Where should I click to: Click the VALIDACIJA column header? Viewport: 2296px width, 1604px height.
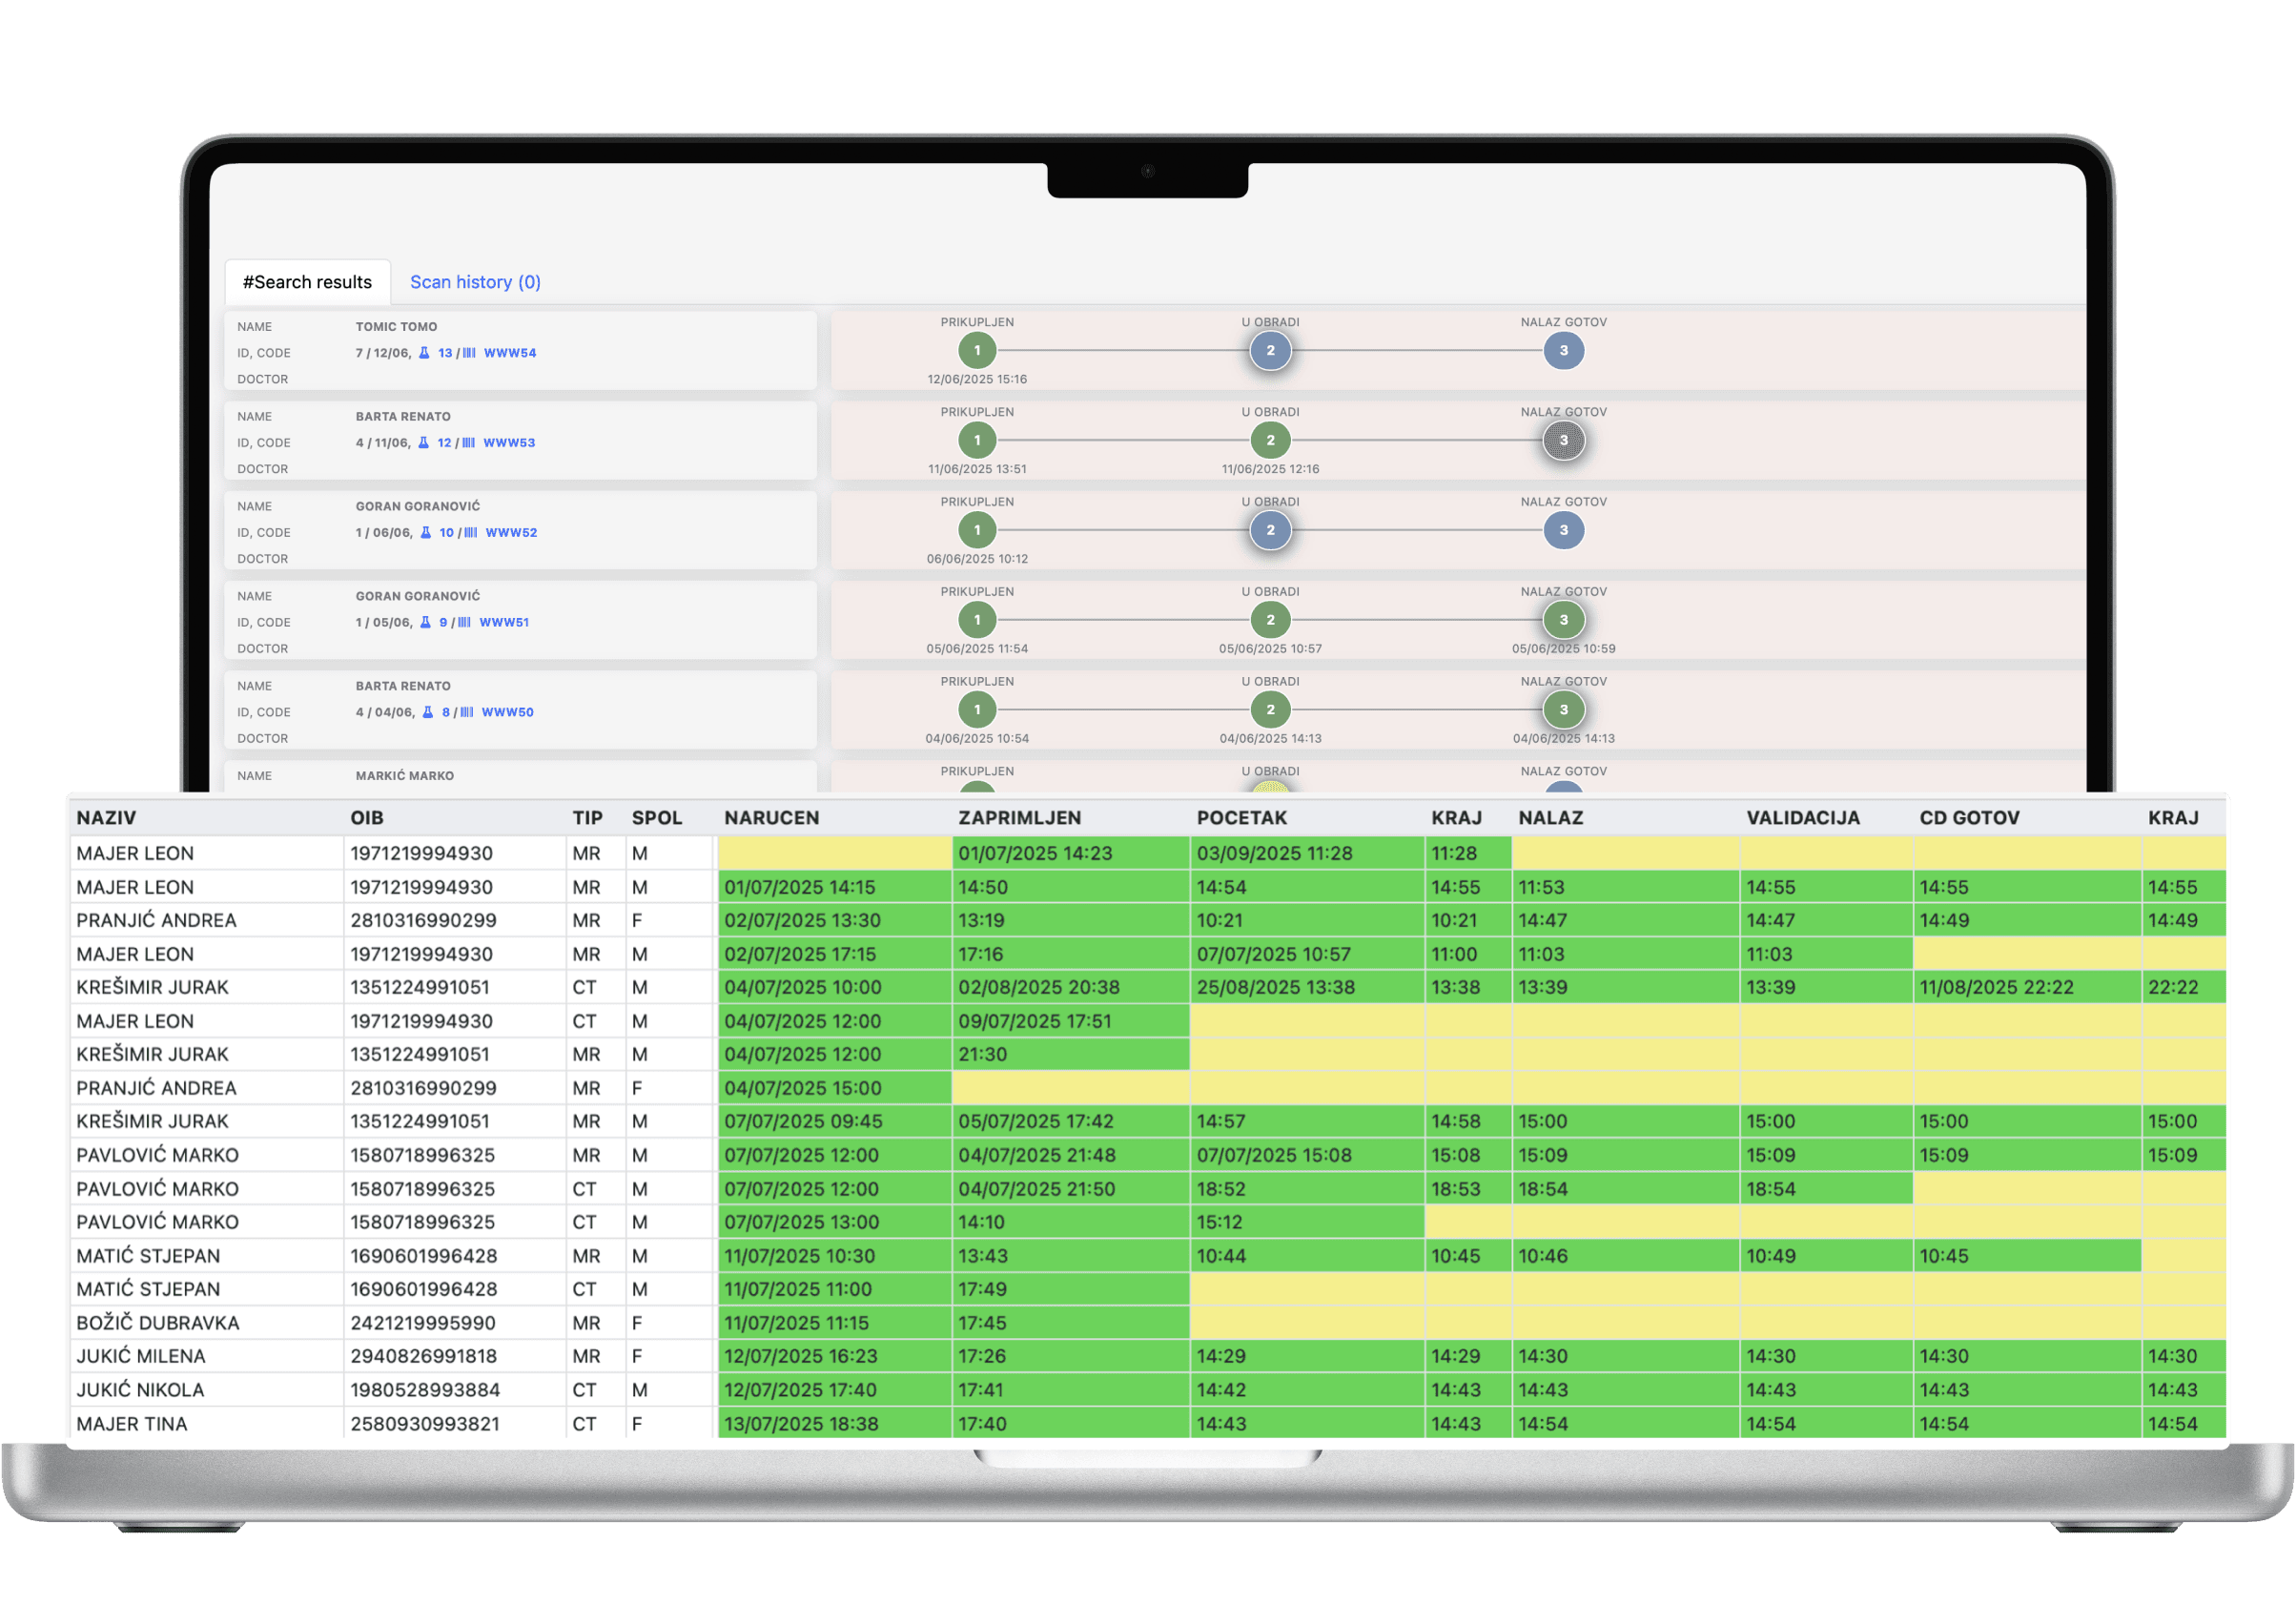click(1802, 818)
